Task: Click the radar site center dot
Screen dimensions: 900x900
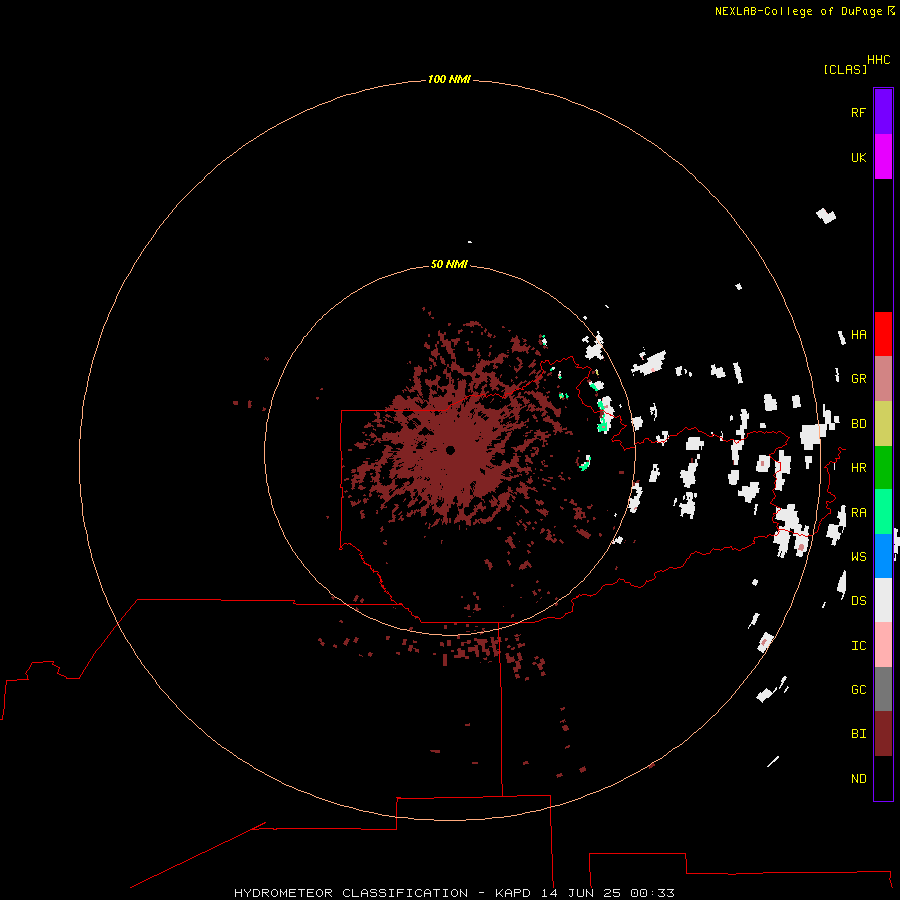Action: coord(451,451)
